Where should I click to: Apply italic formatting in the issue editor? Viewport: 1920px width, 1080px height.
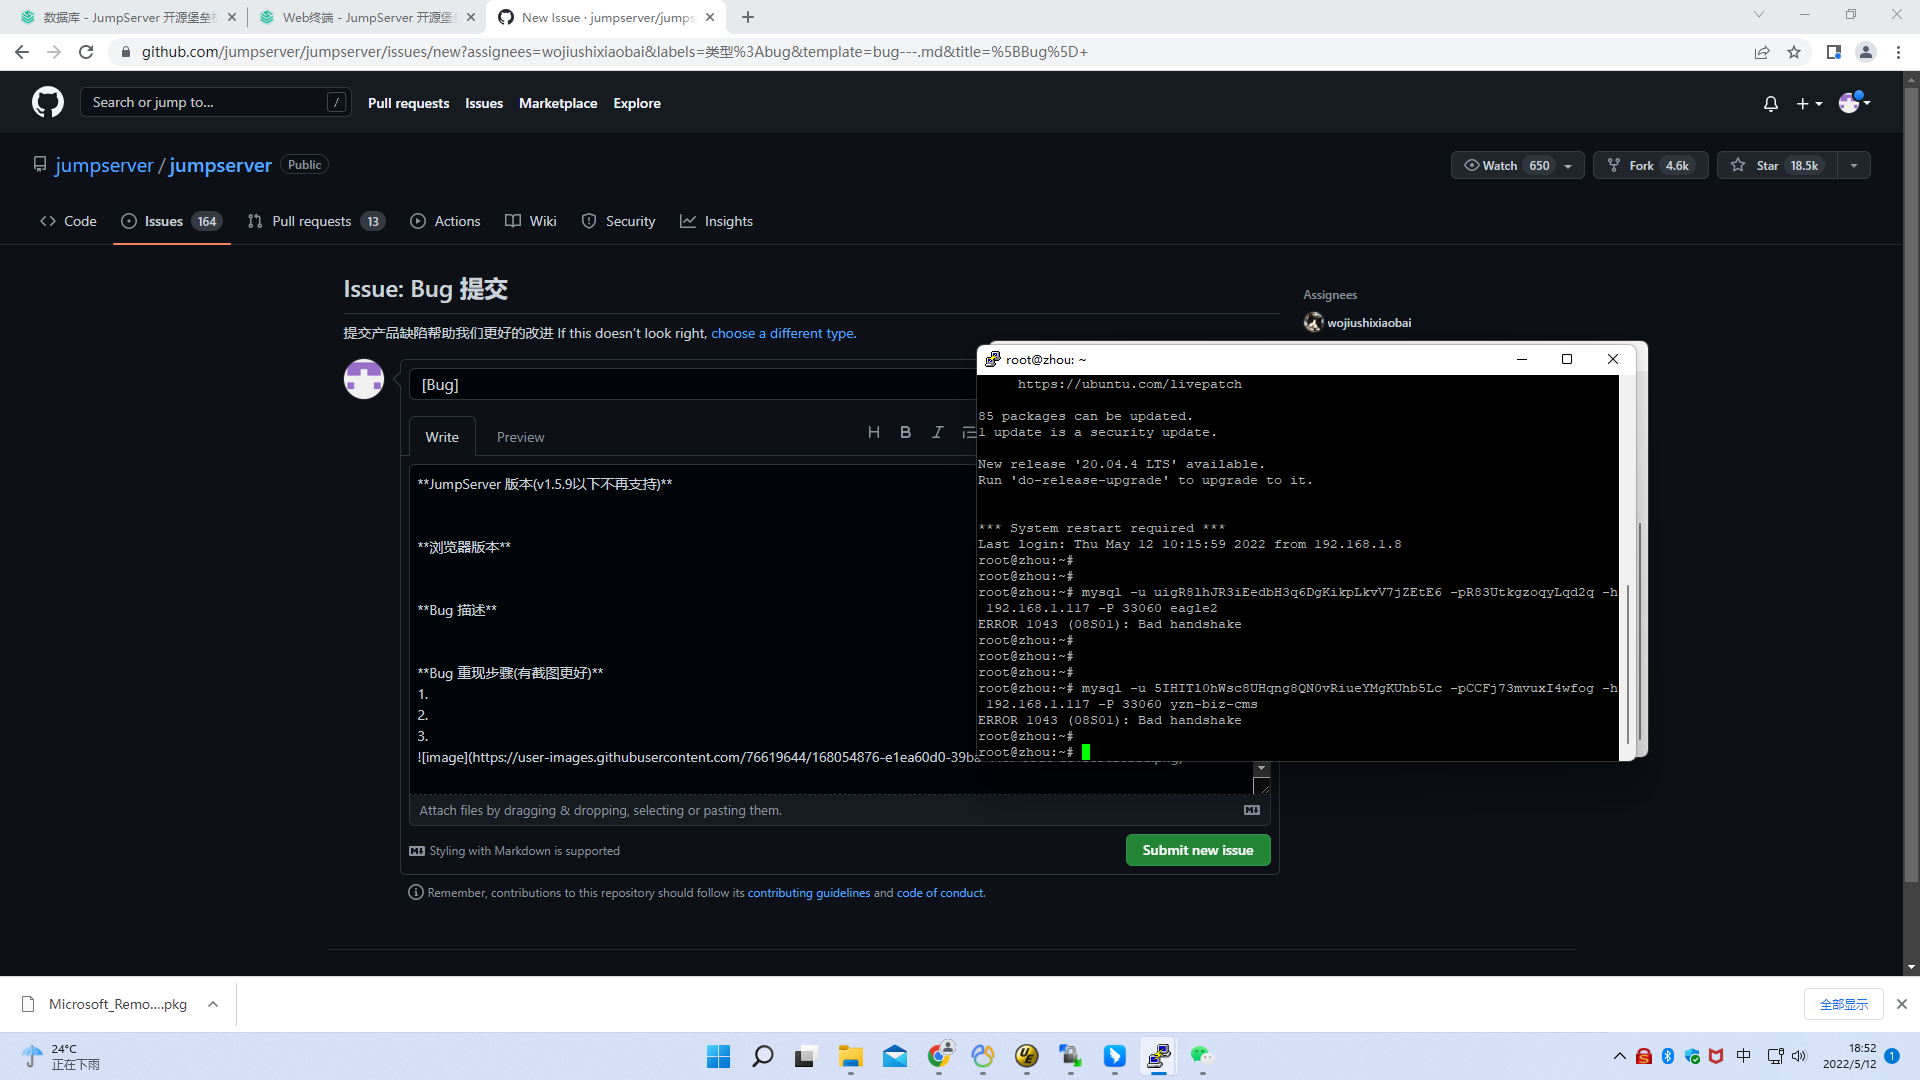click(938, 432)
